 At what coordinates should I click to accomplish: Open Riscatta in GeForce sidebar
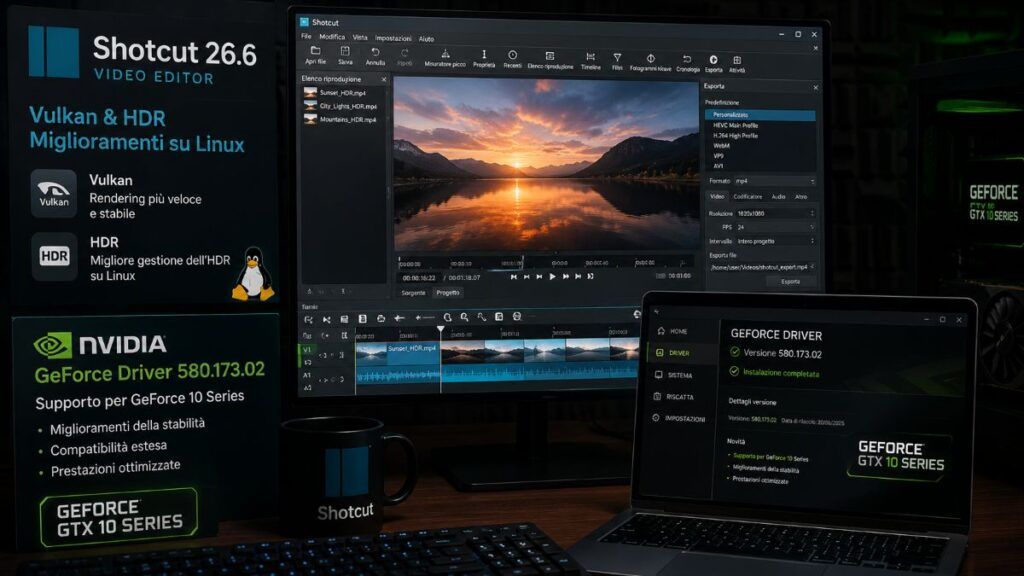pyautogui.click(x=674, y=396)
